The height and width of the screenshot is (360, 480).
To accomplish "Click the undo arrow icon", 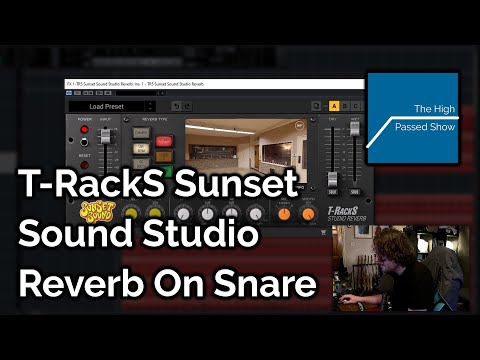I will 176,107.
